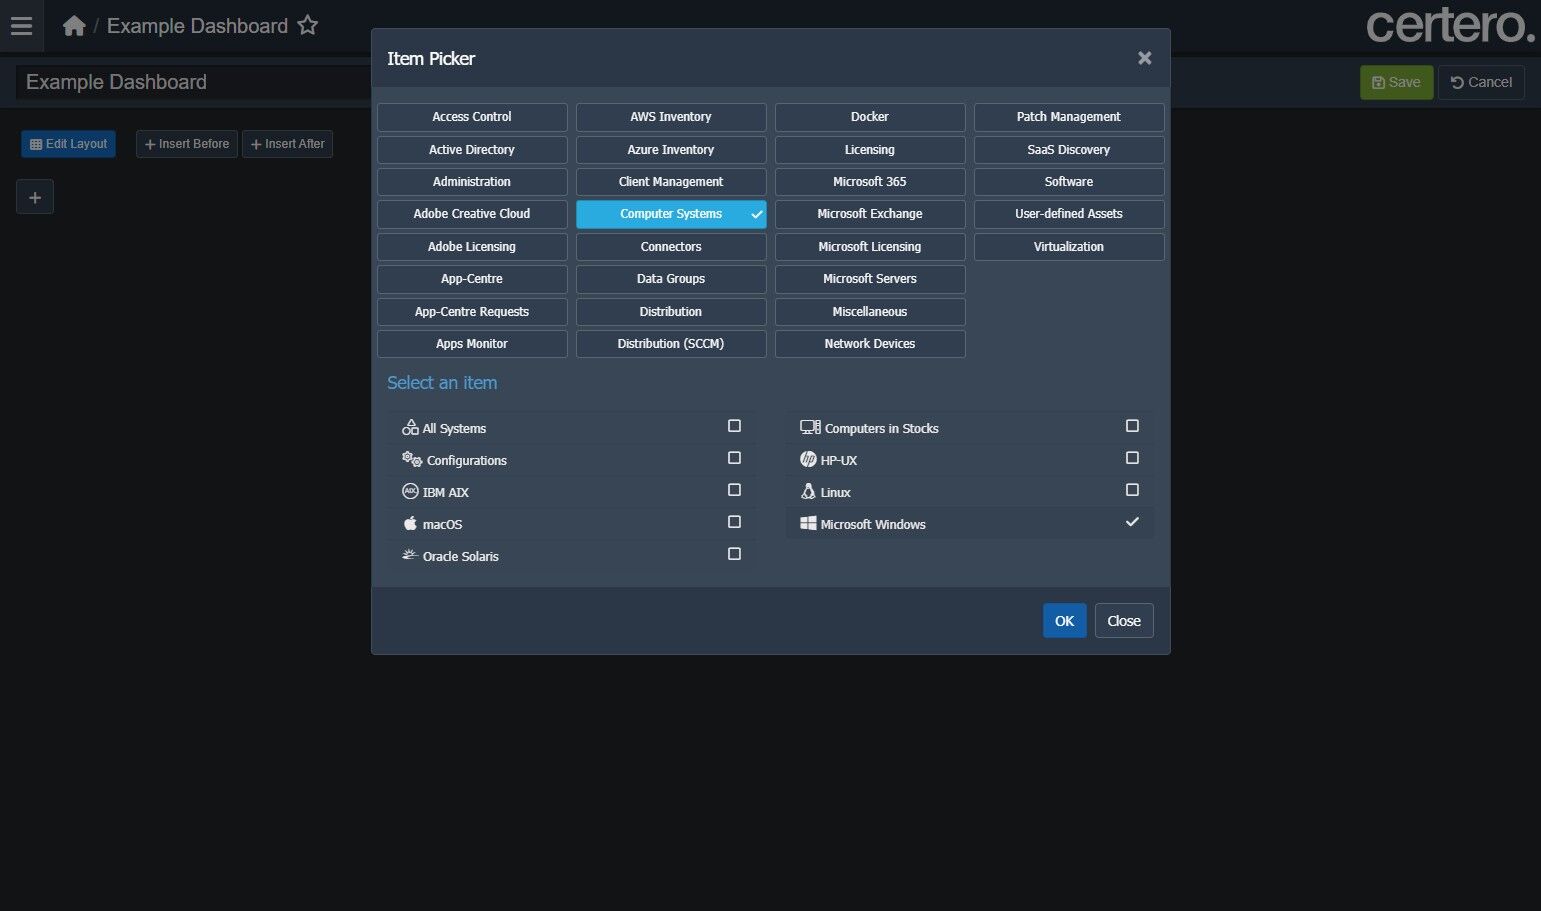Cancel dashboard editing
This screenshot has height=911, width=1541.
[x=1481, y=83]
